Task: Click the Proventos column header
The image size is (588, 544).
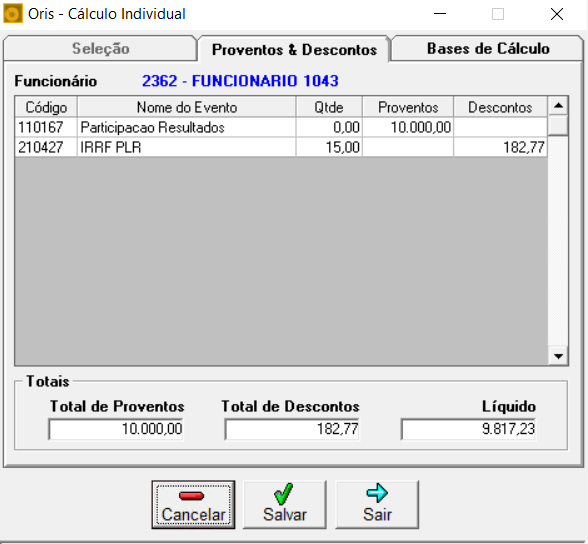Action: 408,107
